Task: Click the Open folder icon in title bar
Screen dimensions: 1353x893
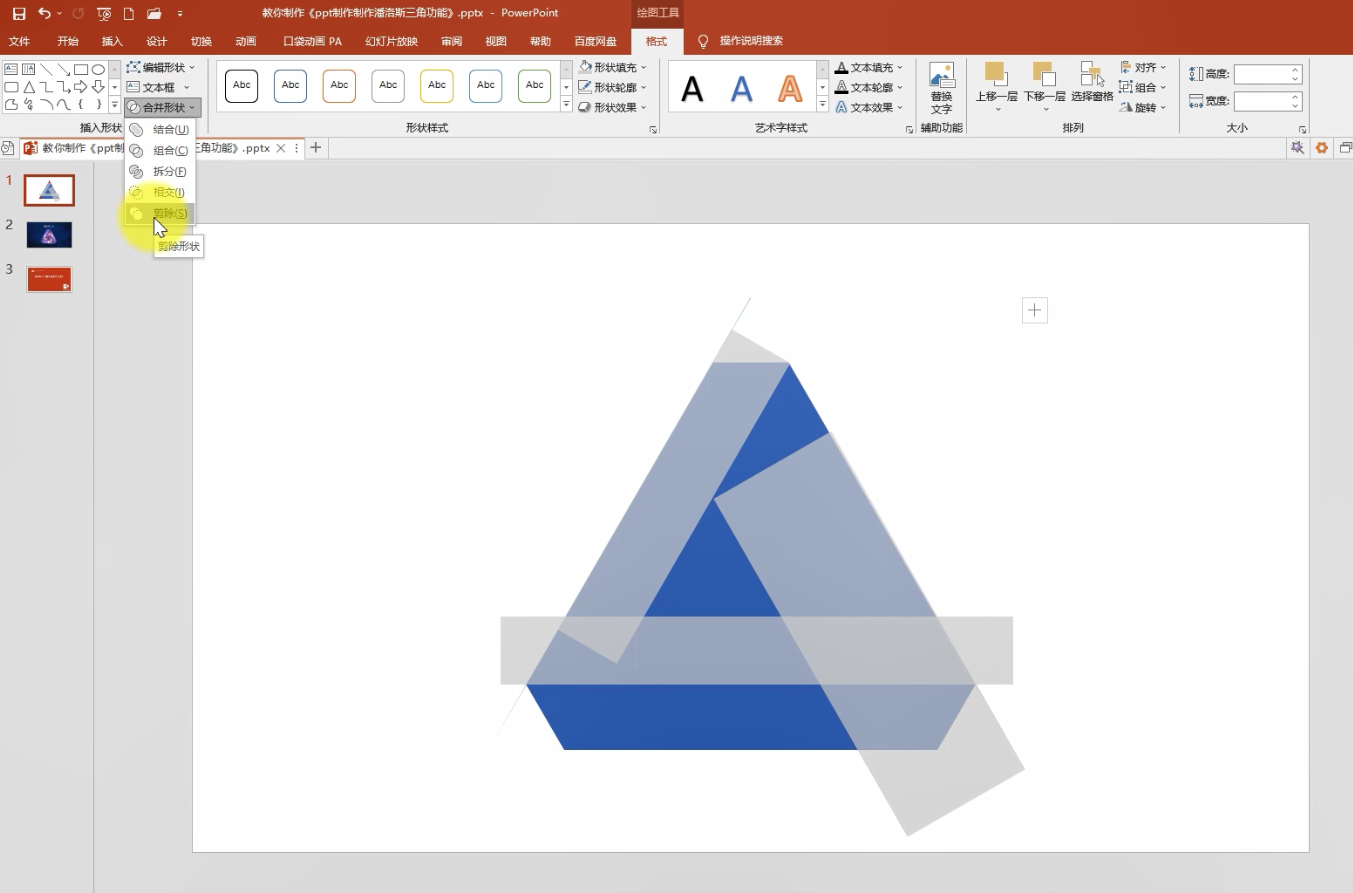Action: 153,13
